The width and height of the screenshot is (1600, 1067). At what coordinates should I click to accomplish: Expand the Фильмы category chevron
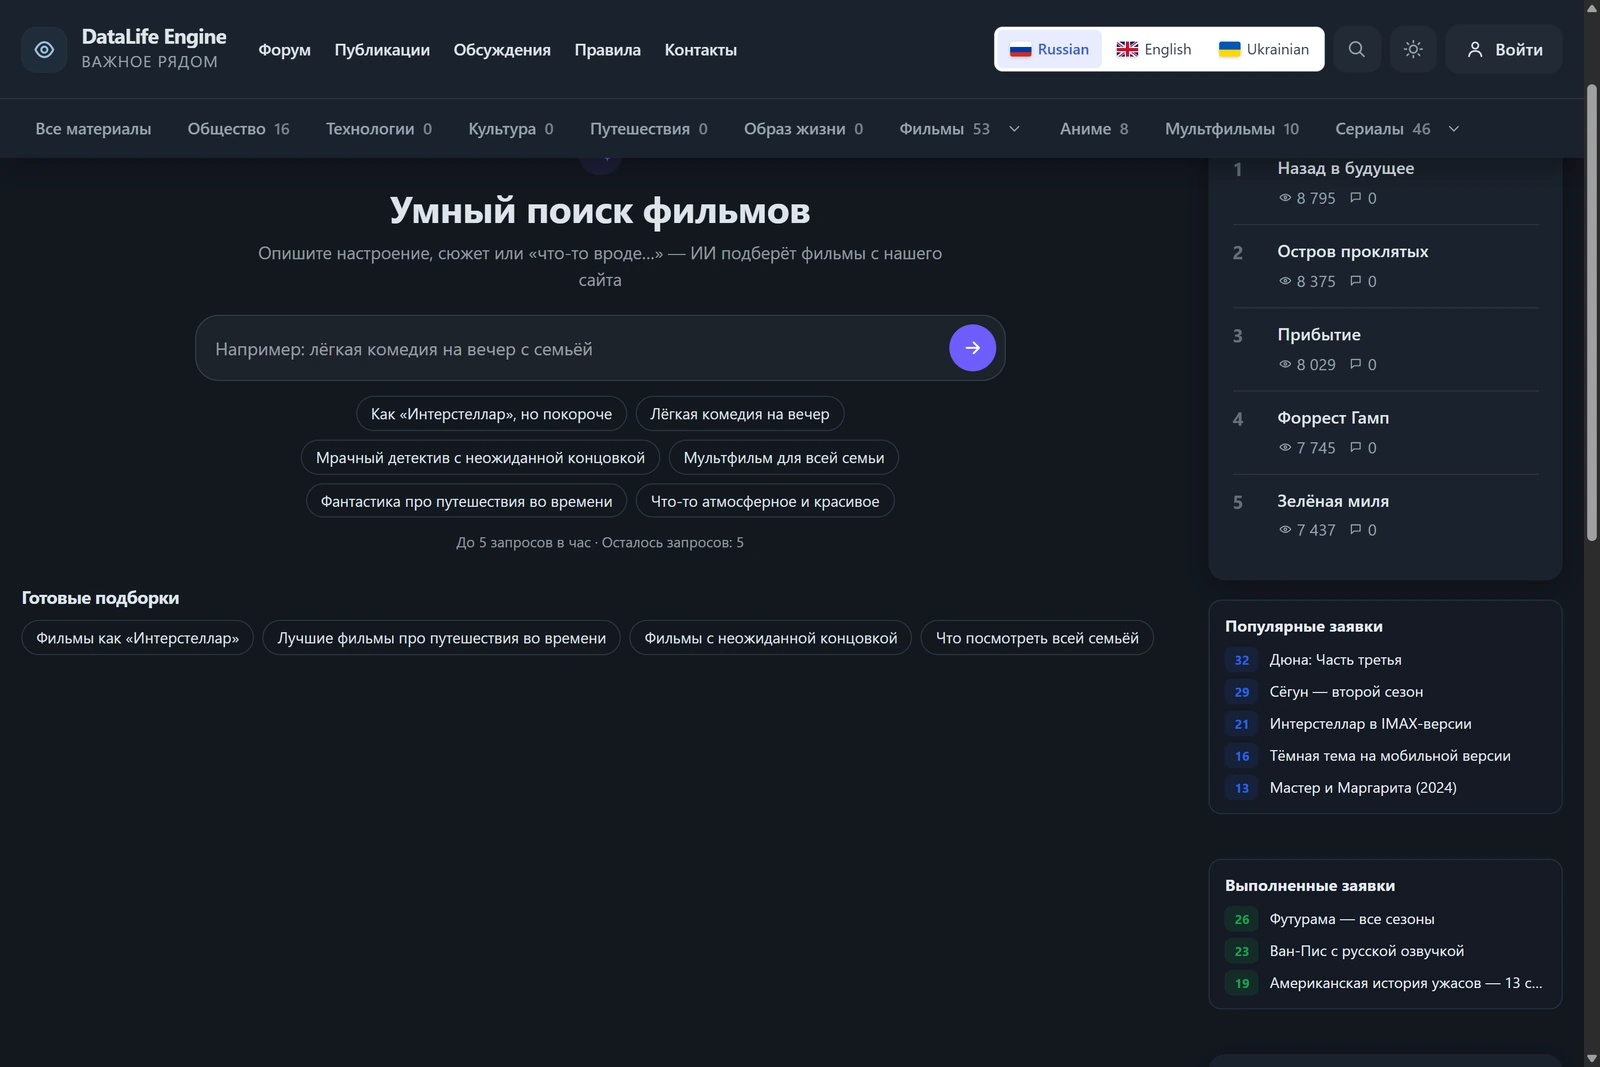click(1014, 129)
